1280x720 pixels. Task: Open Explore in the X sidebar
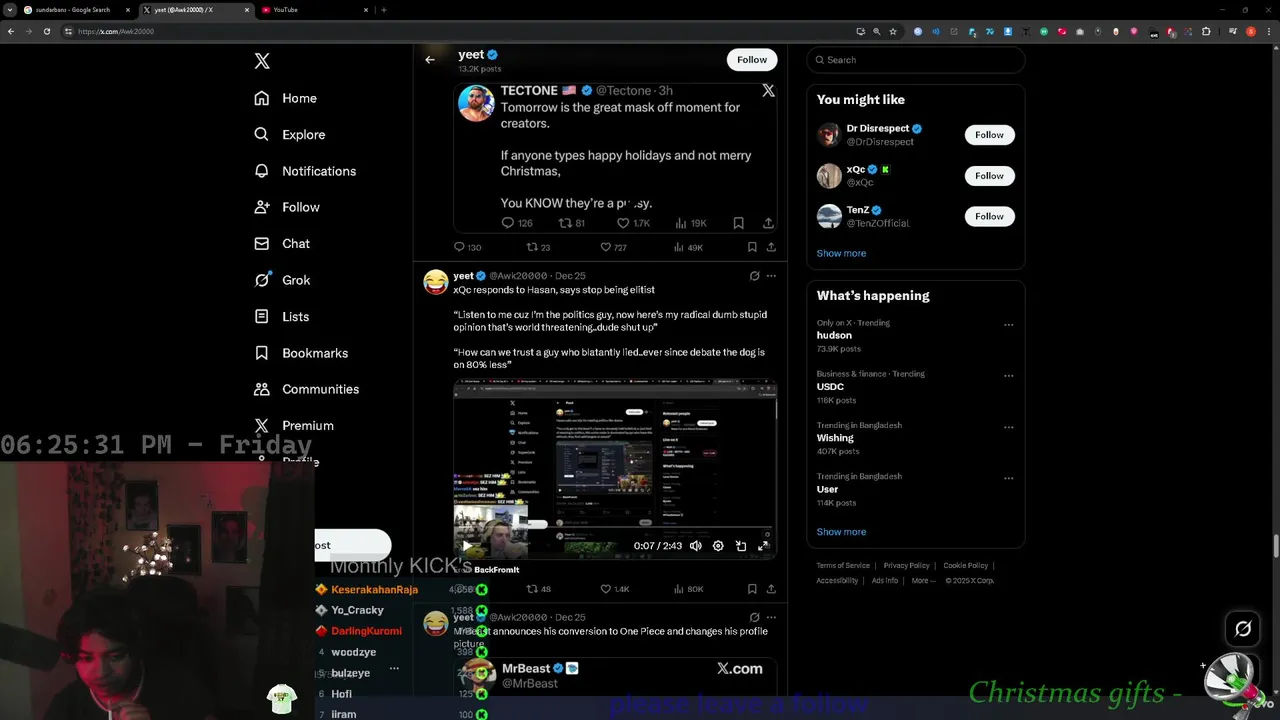290,134
